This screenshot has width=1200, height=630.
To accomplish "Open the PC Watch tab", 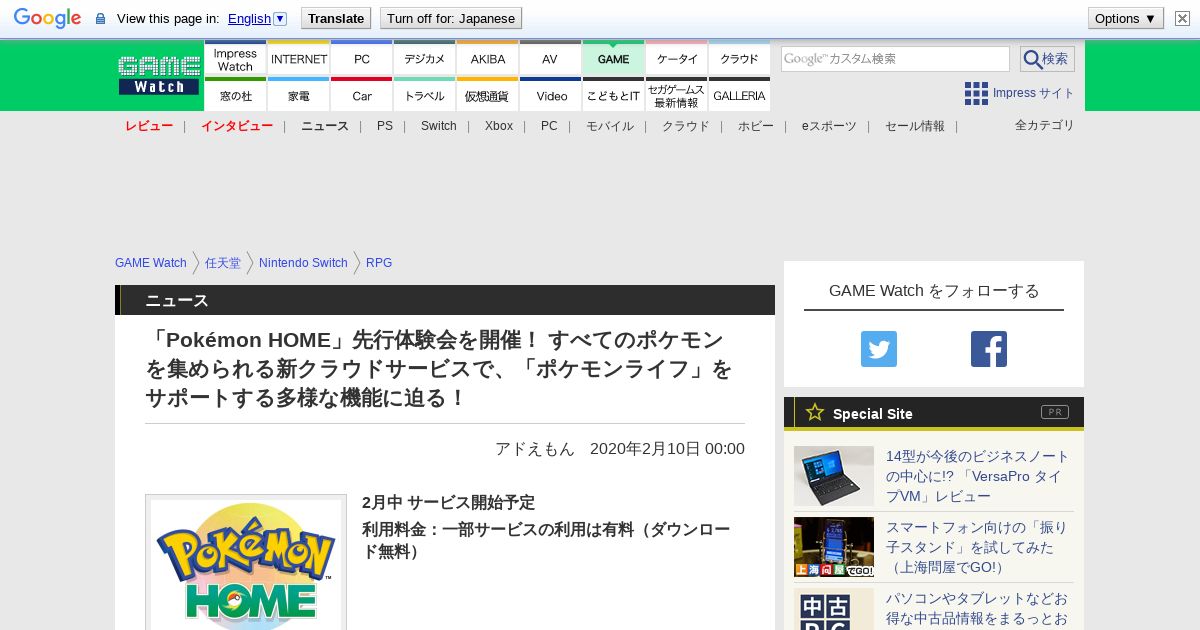I will pyautogui.click(x=362, y=59).
